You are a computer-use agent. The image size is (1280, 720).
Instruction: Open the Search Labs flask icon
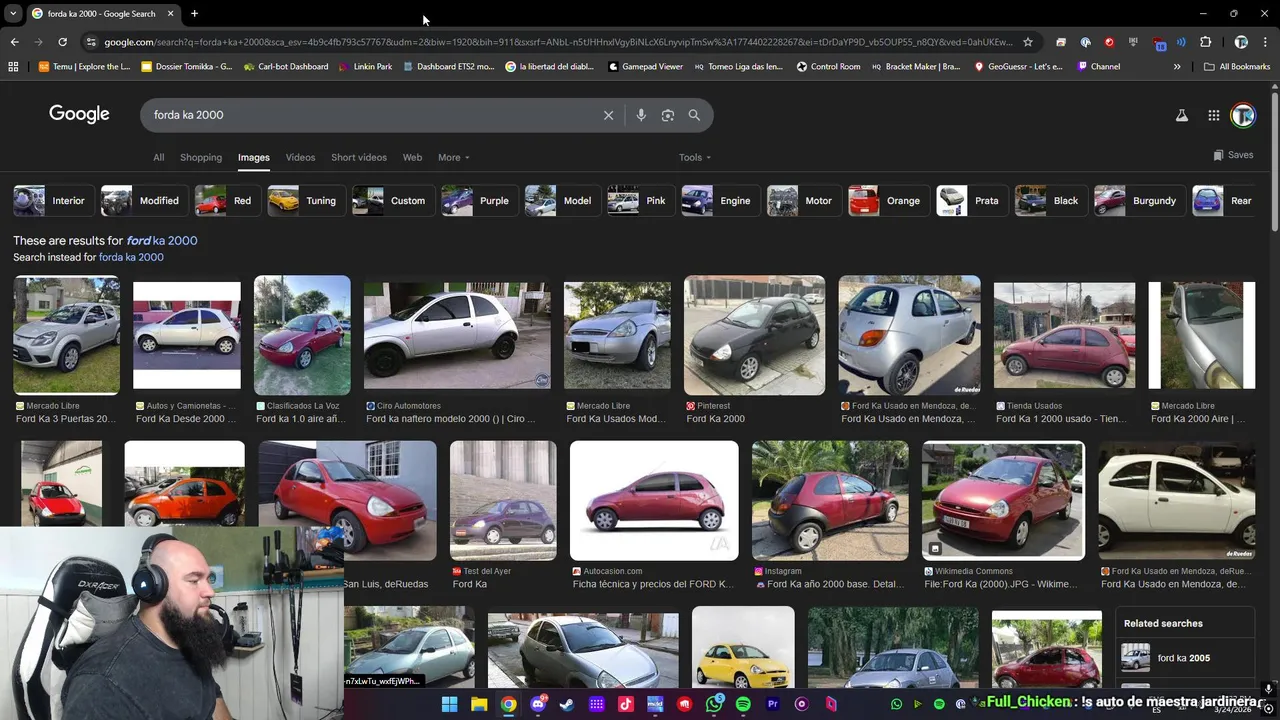[1182, 115]
